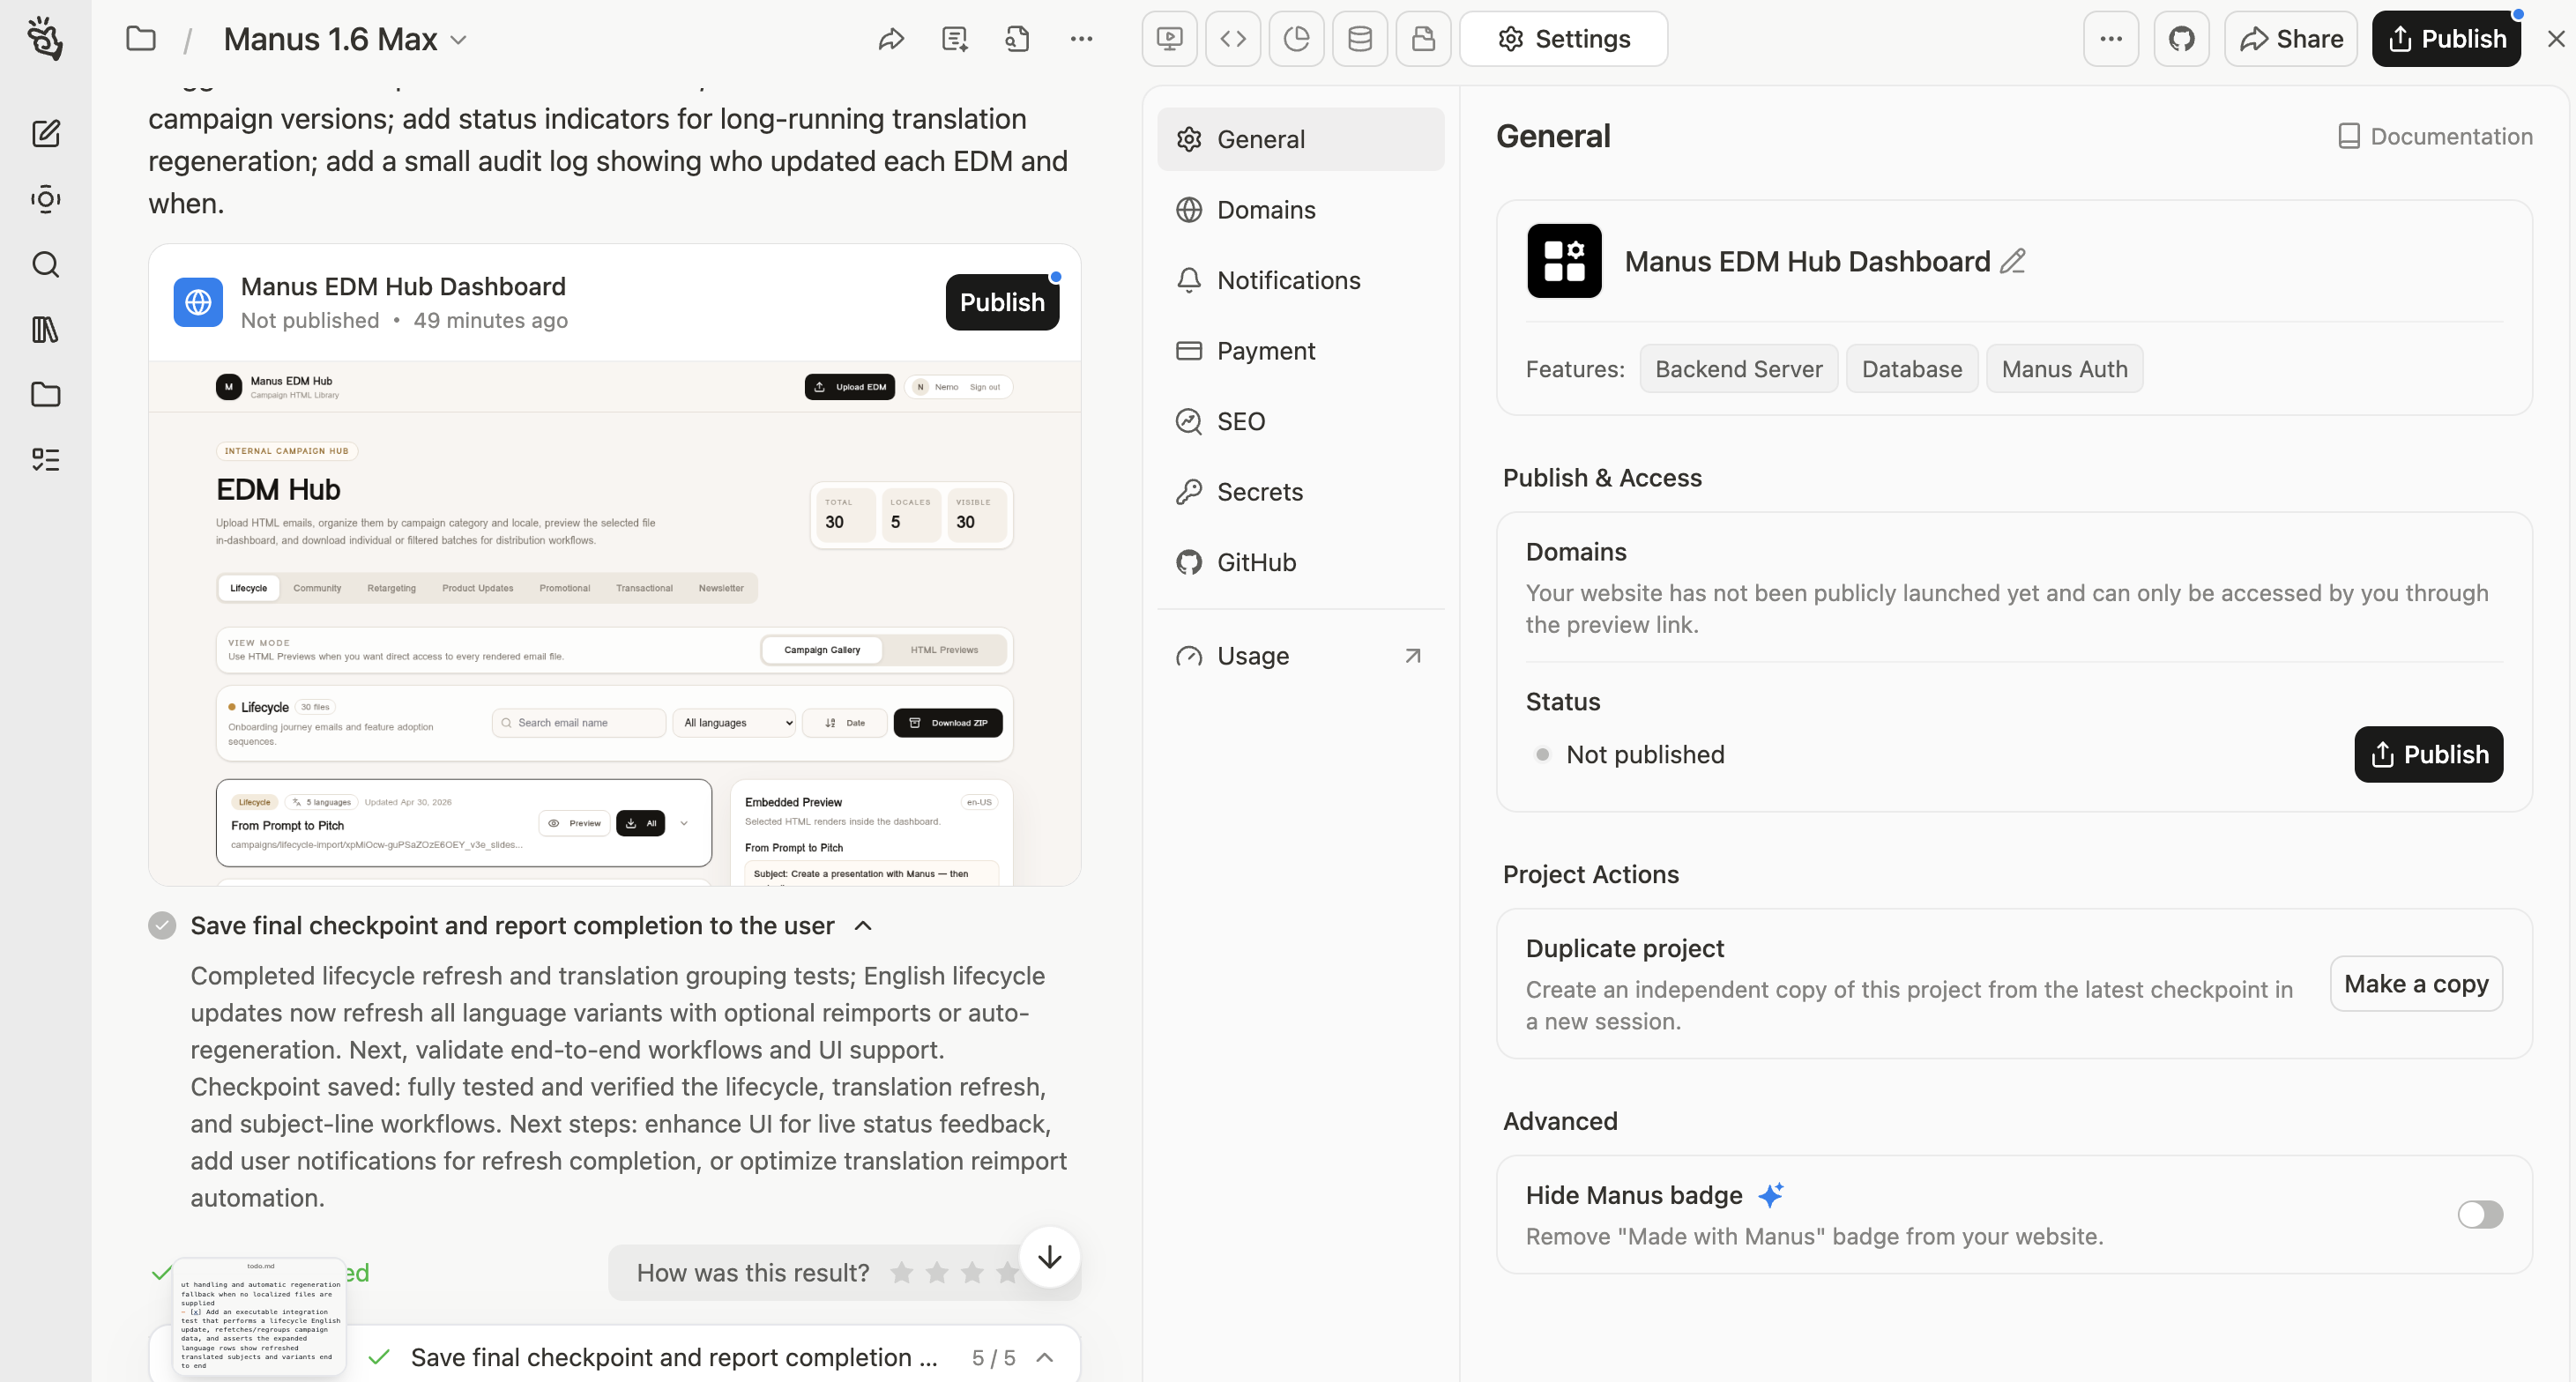
Task: Click HTML Previews view mode in preview
Action: (x=944, y=650)
